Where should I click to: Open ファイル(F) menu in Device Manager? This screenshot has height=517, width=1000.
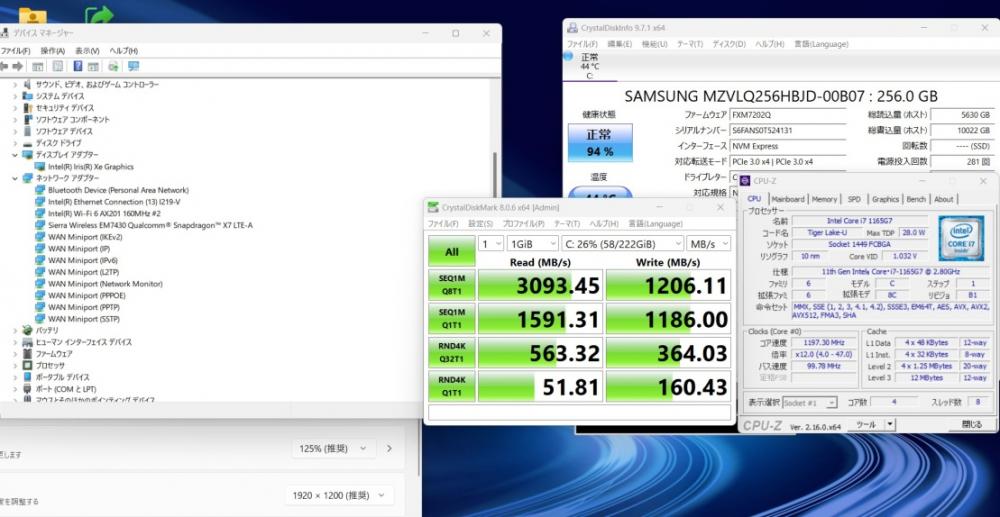[15, 51]
